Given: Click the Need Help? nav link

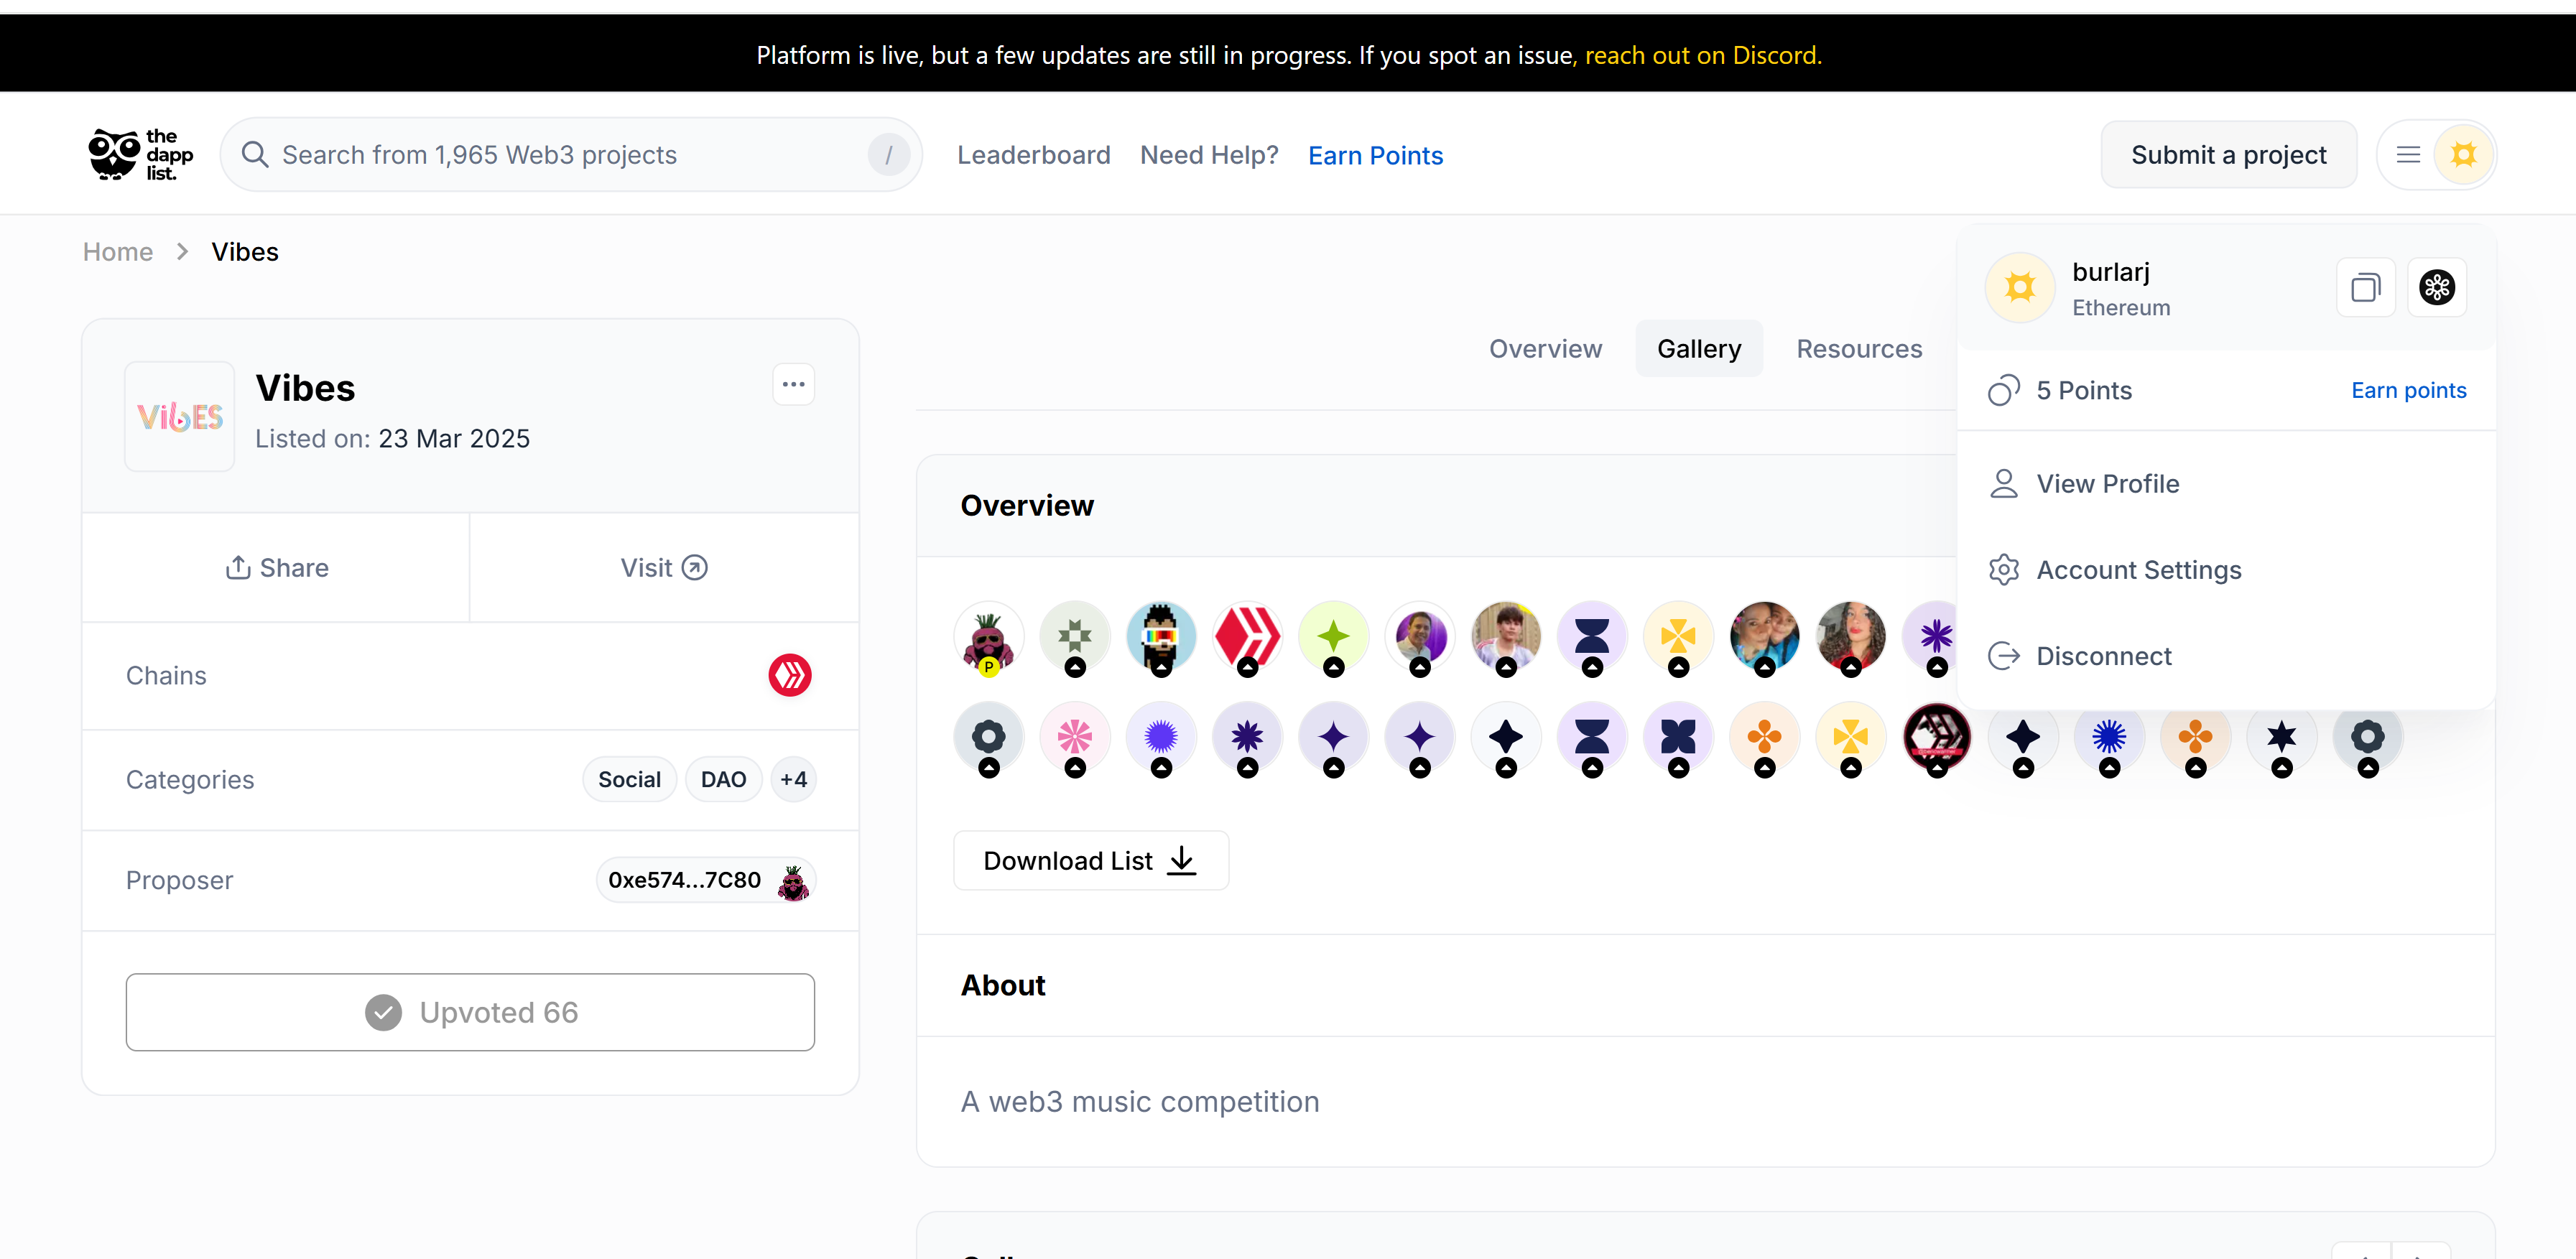Looking at the screenshot, I should [1209, 155].
